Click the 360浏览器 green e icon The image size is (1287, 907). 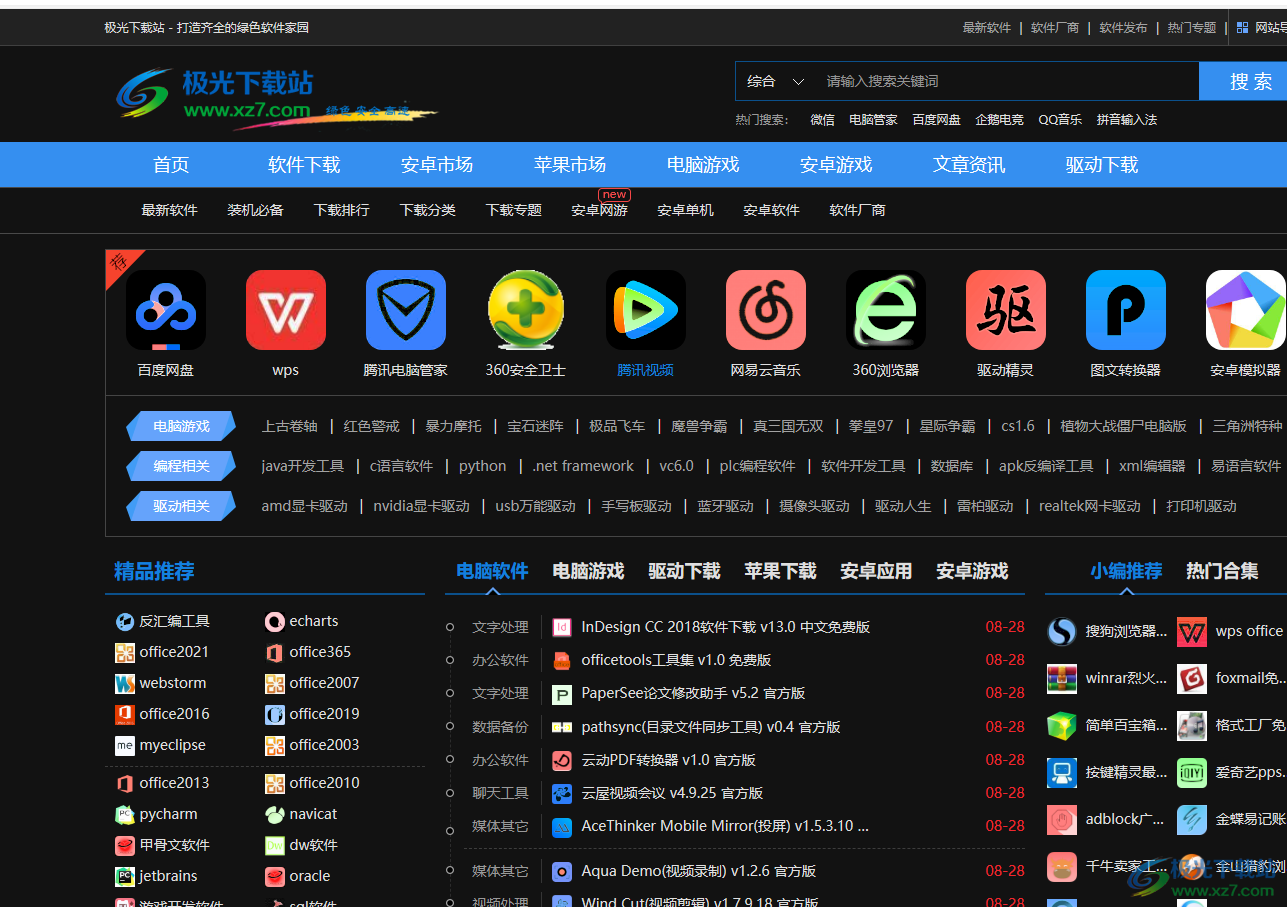point(886,310)
